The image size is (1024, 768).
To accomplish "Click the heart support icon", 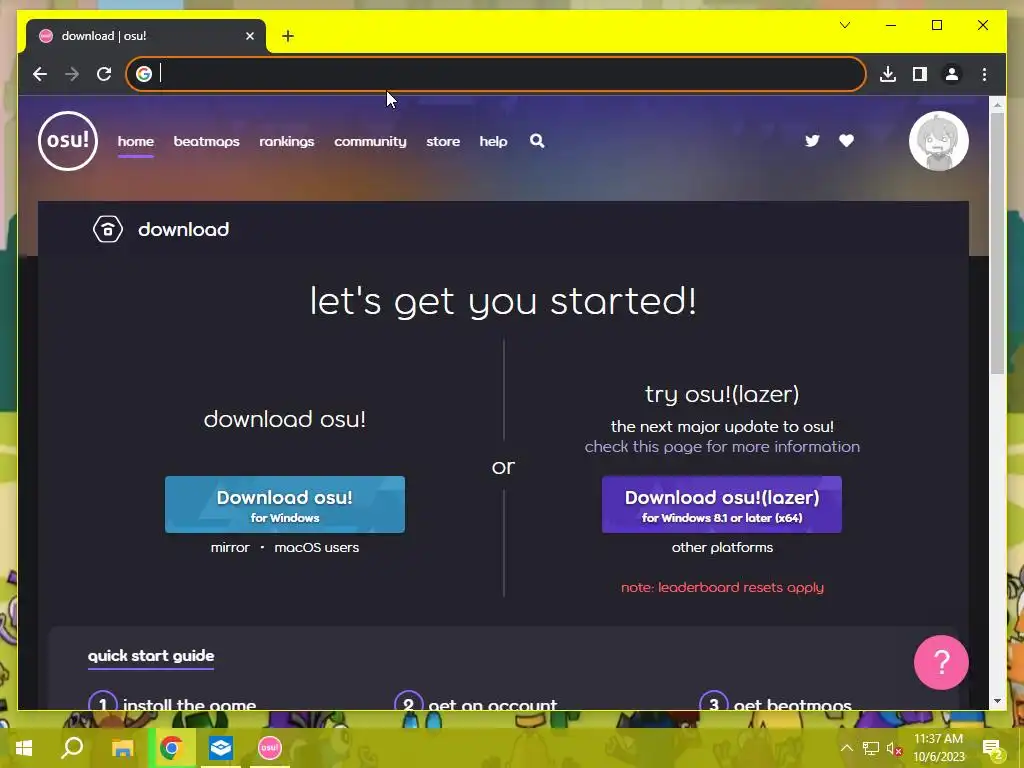I will tap(846, 140).
